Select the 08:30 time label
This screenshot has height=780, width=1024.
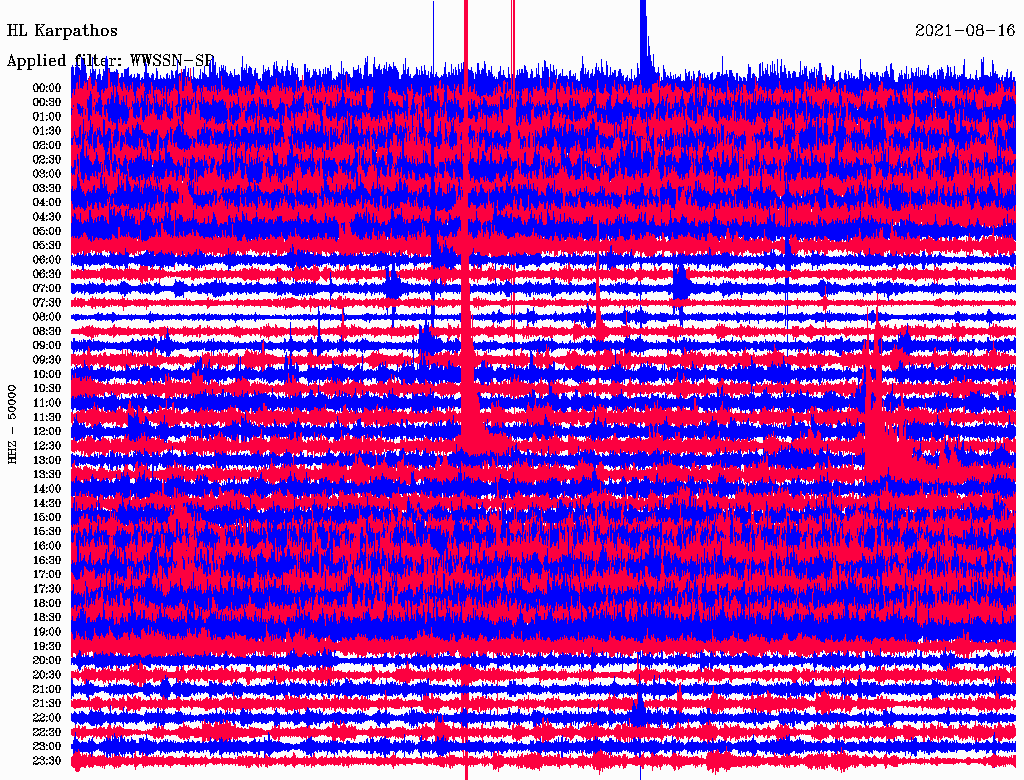tap(47, 332)
